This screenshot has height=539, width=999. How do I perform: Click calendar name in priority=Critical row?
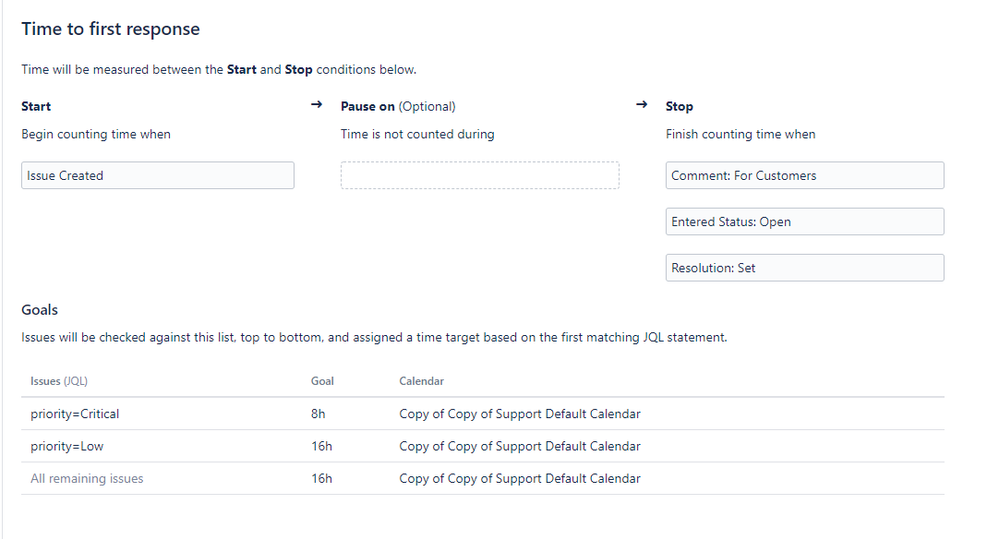(520, 413)
